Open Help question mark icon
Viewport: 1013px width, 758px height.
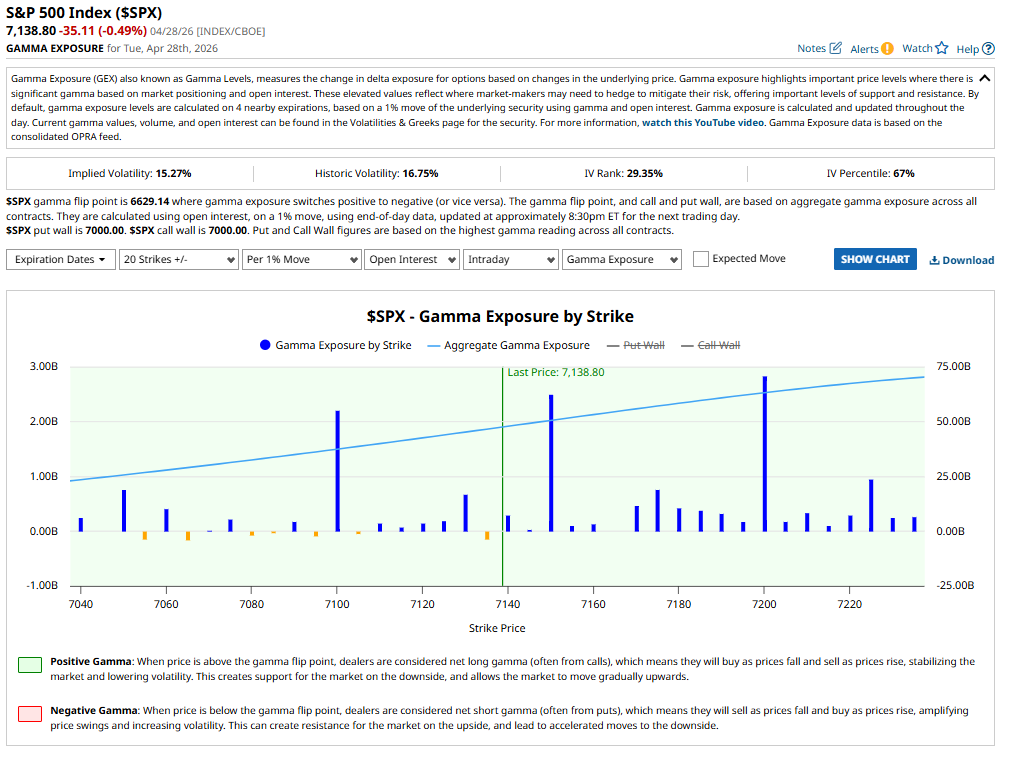(x=988, y=49)
